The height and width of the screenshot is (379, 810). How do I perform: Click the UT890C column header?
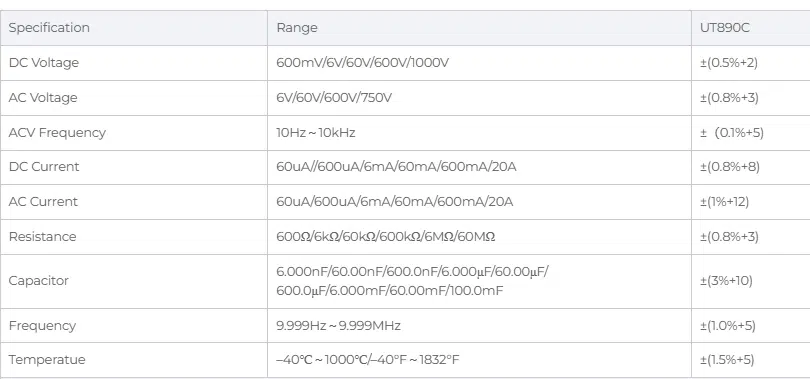tap(725, 28)
